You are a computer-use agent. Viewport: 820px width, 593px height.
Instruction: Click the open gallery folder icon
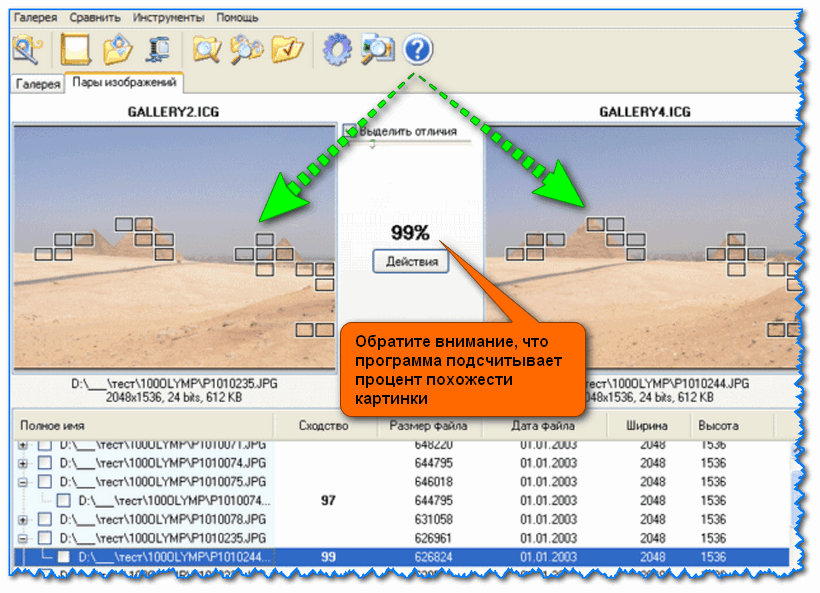[x=117, y=49]
